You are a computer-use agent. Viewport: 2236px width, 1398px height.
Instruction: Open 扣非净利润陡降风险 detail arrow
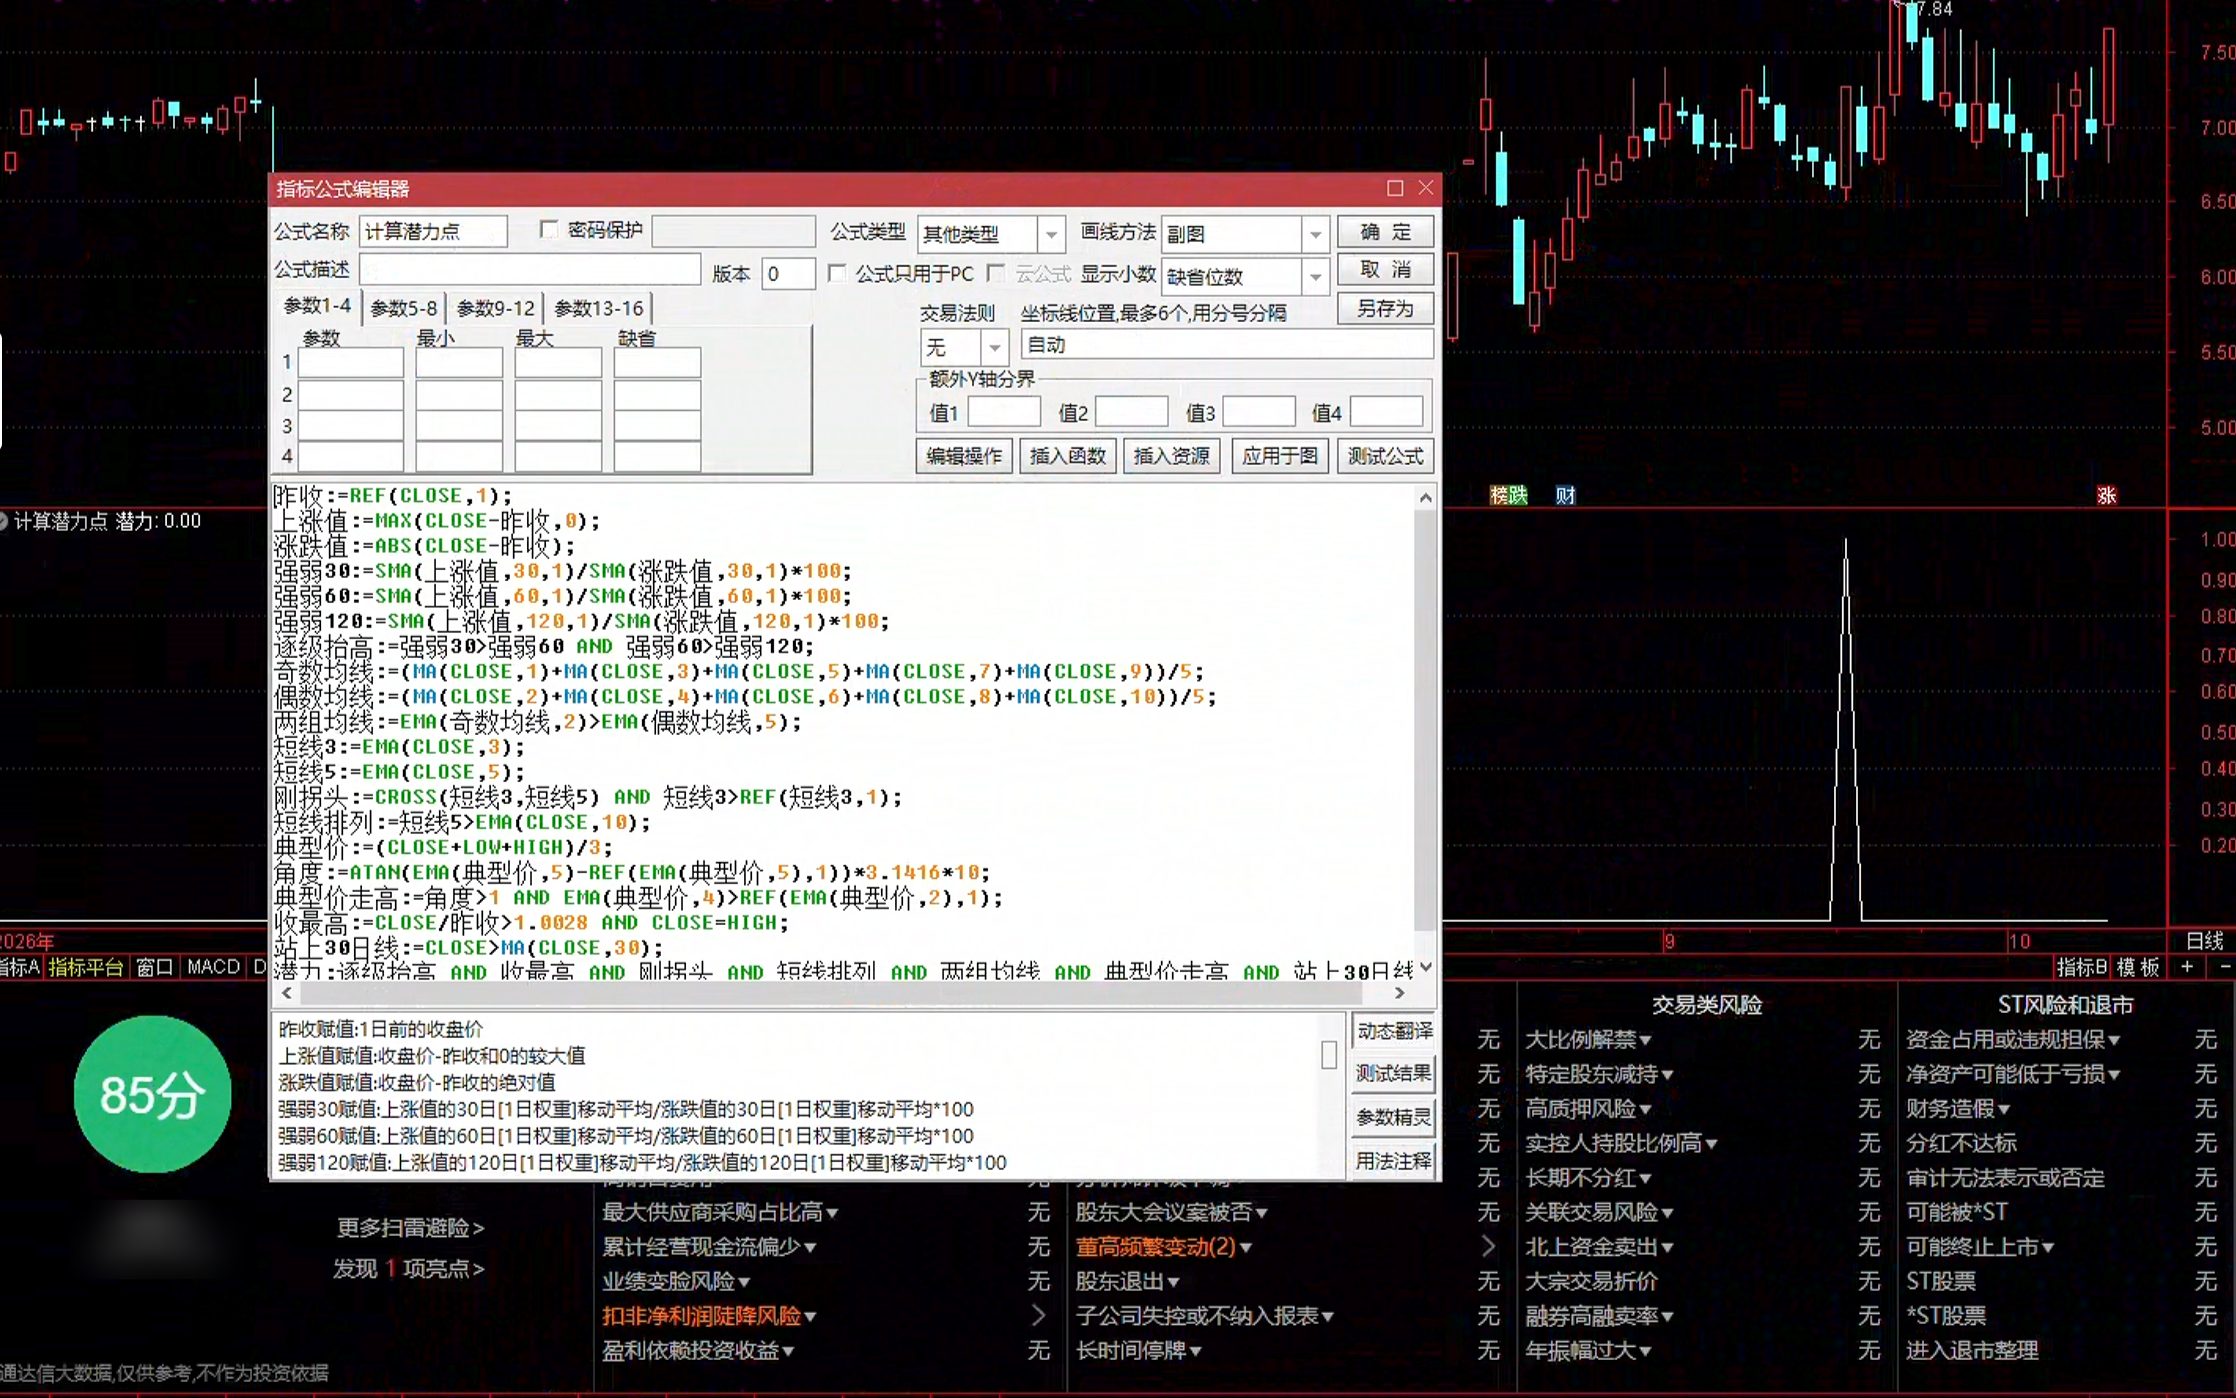click(1038, 1315)
